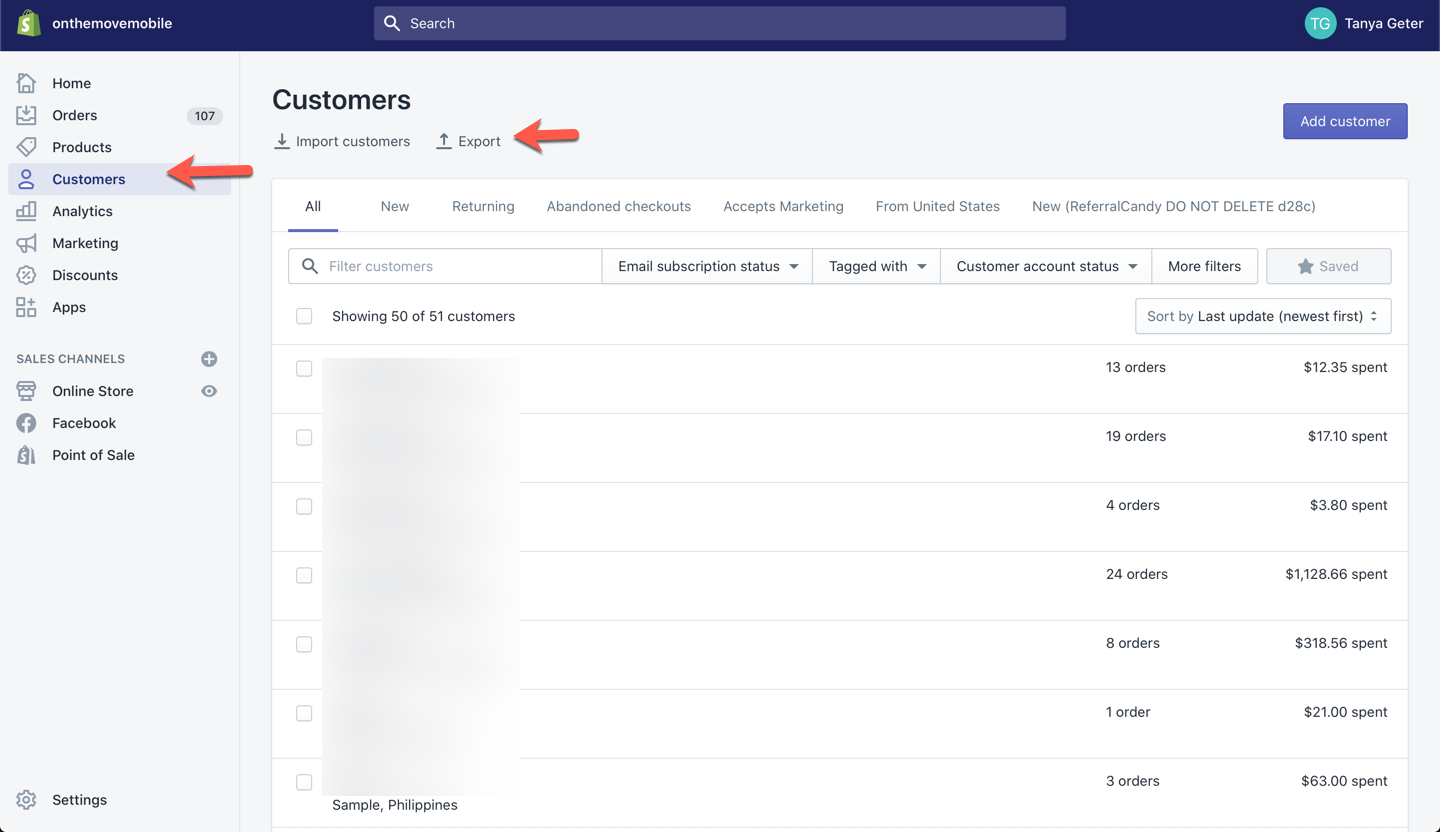Screen dimensions: 1440x832
Task: Click the Point of Sale bag icon
Action: click(27, 455)
